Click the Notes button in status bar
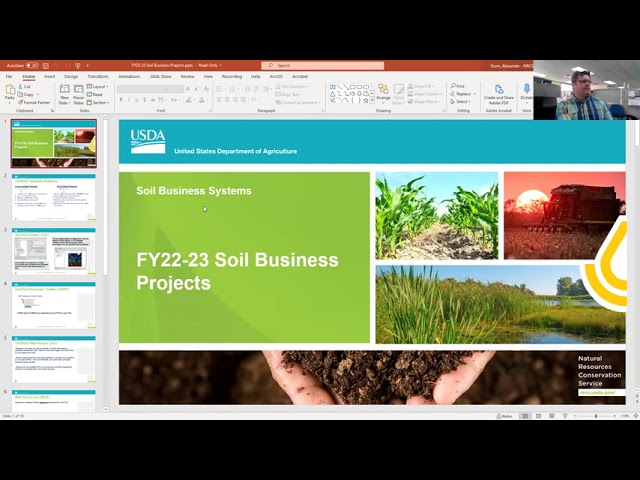This screenshot has height=480, width=640. 504,416
